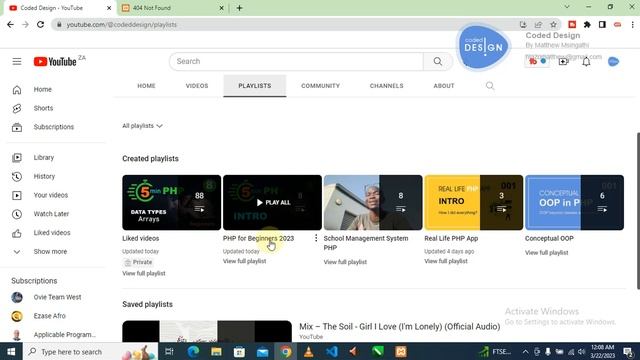This screenshot has width=640, height=360.
Task: Click the channel search magnifier icon
Action: (x=490, y=86)
